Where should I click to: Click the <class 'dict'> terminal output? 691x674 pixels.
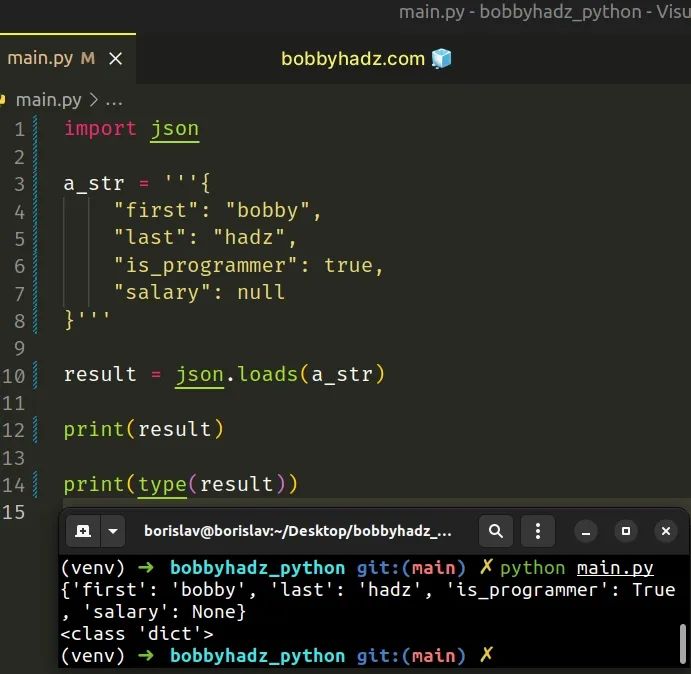click(137, 634)
